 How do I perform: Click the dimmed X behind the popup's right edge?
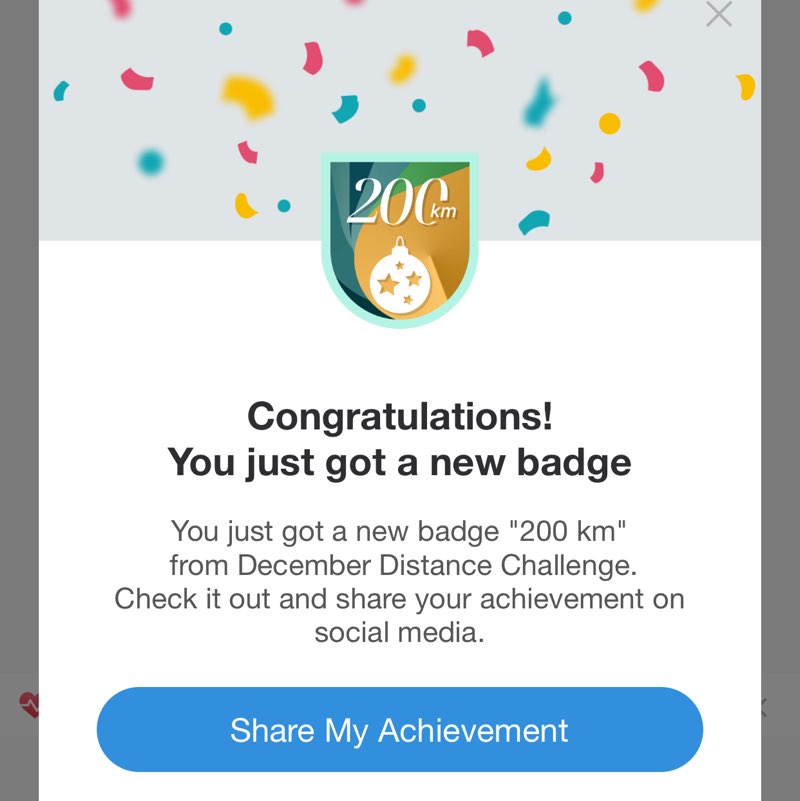coord(763,708)
